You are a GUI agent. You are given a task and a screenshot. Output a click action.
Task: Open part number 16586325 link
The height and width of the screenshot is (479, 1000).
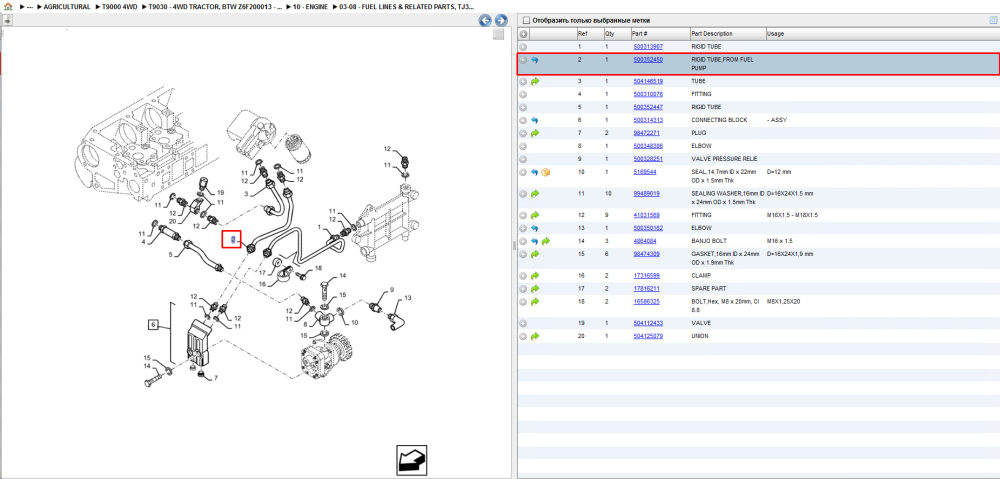click(x=646, y=301)
